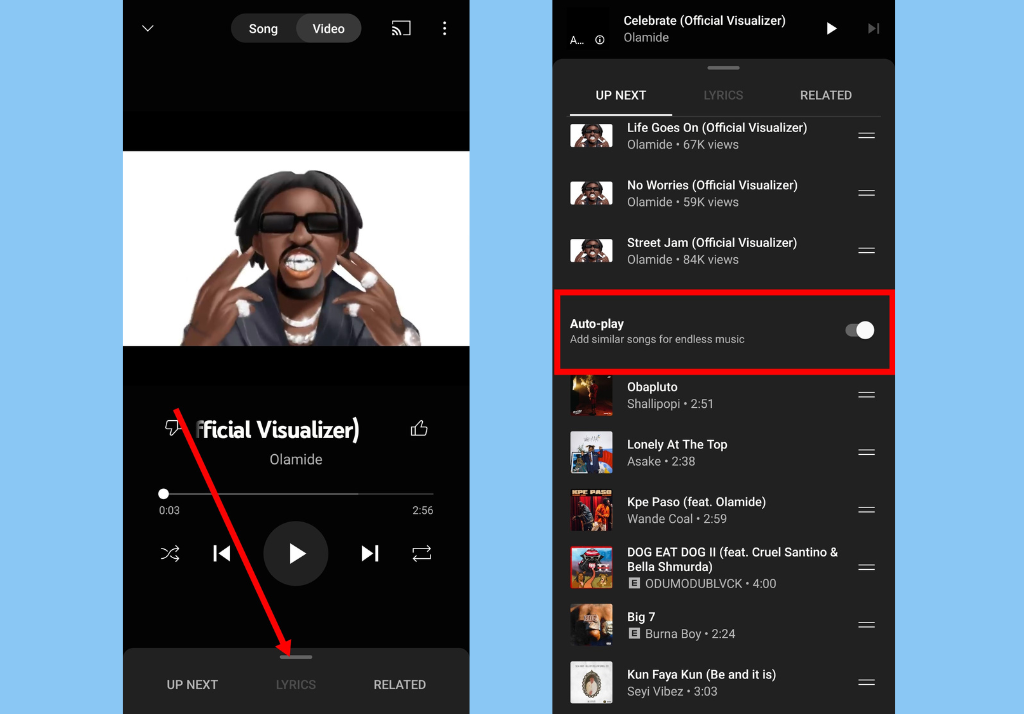The image size is (1024, 714).
Task: Click the Olamide cartoon video artwork
Action: [296, 248]
